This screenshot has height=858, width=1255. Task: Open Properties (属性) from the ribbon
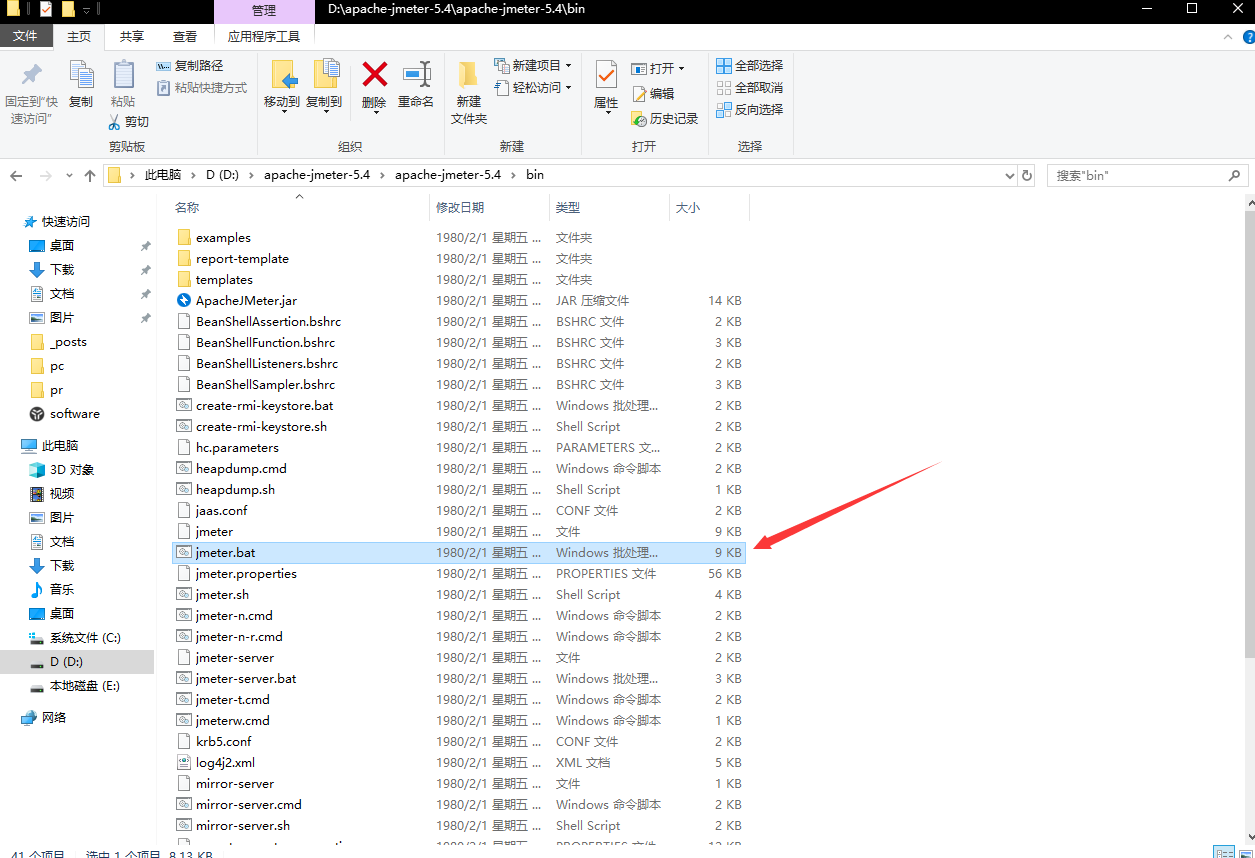606,76
